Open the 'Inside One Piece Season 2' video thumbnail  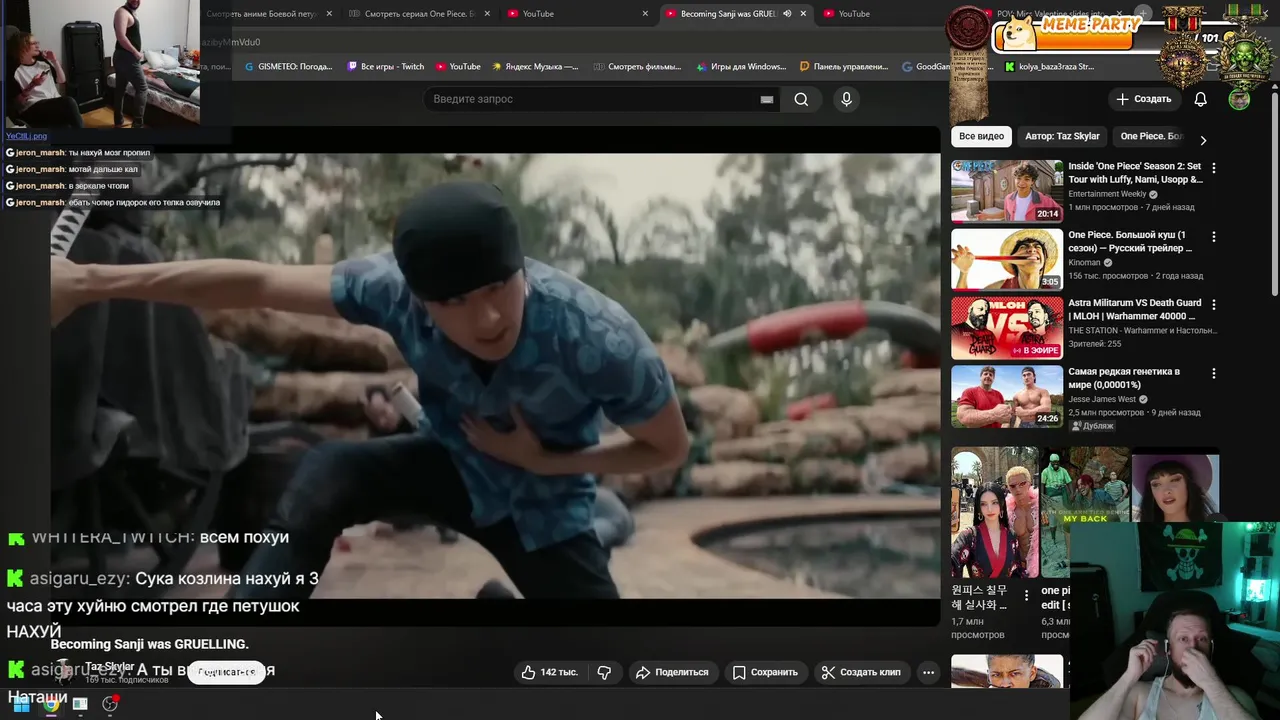pos(1006,190)
